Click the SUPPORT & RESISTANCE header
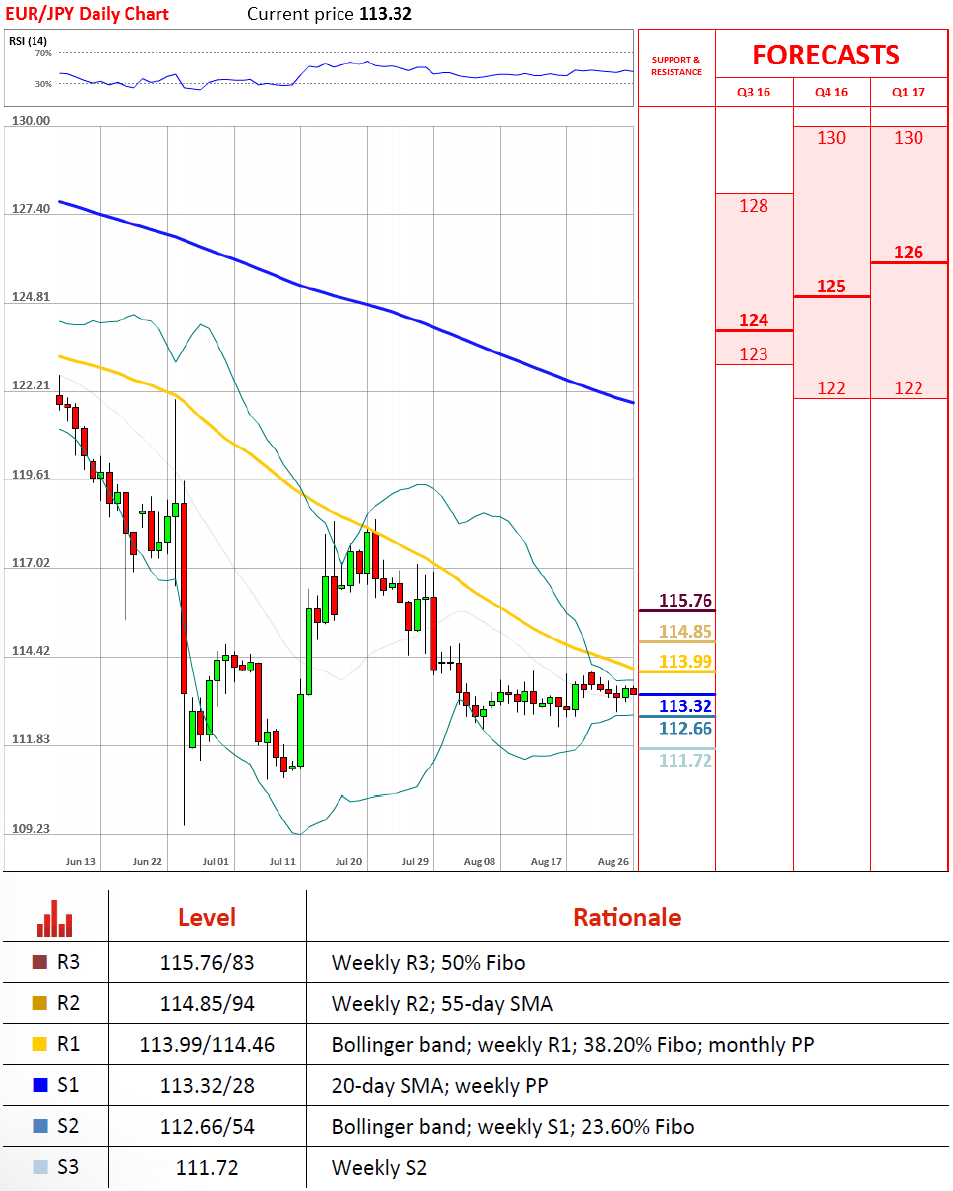 click(677, 66)
